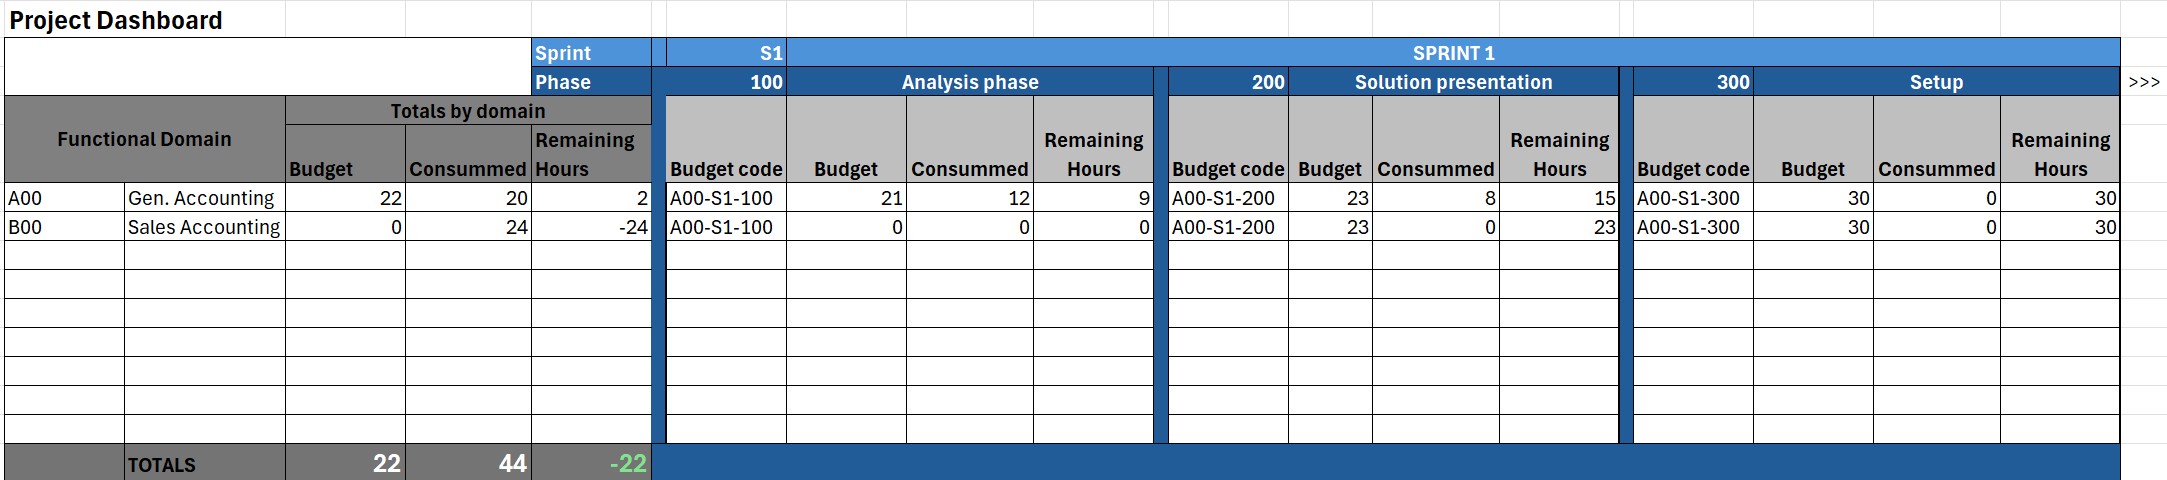Select phase code 100 cell
Viewport: 2167px width, 480px height.
tap(726, 82)
